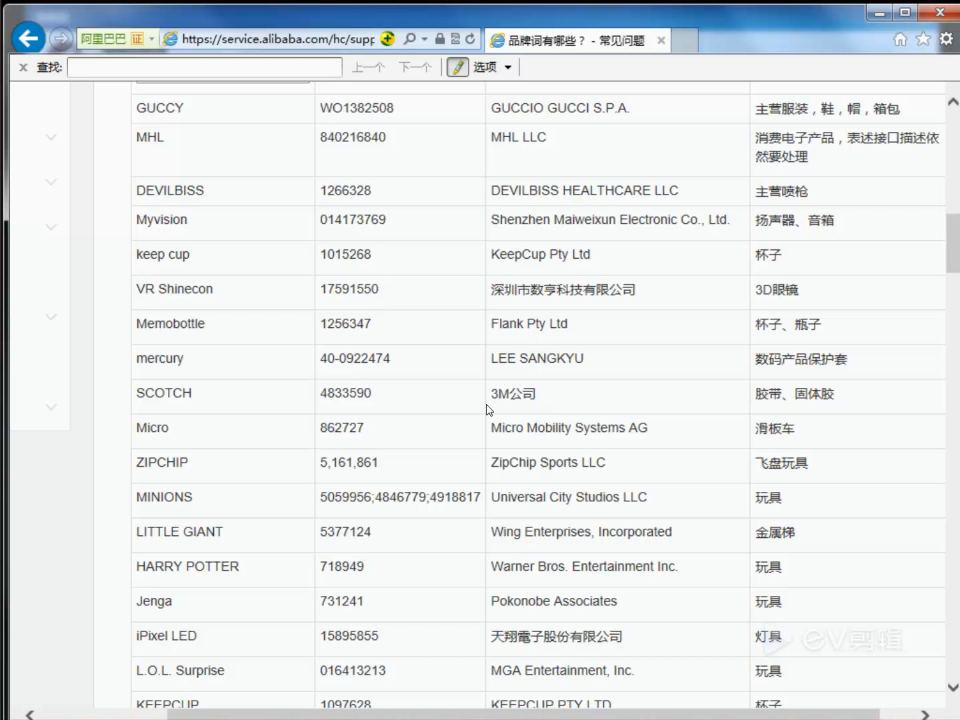Screen dimensions: 960x720
Task: Click the vertical scrollbar thumb
Action: coord(953,242)
